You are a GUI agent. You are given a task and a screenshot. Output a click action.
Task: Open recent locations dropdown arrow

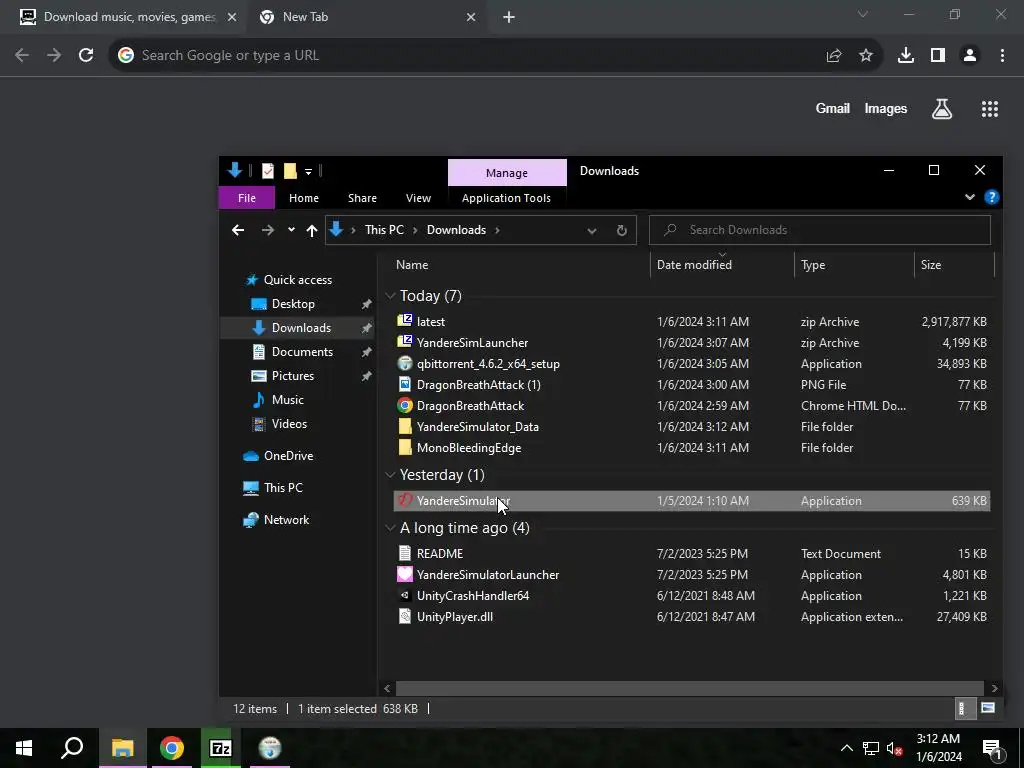click(291, 230)
